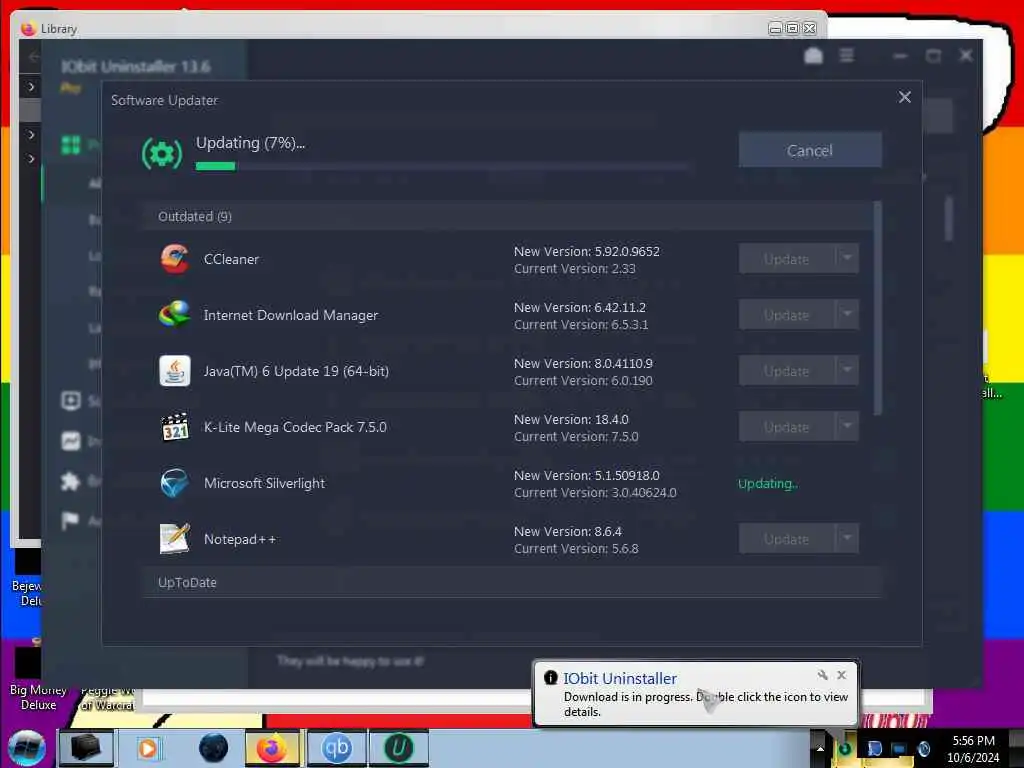Screen dimensions: 1024x768
Task: Close the Software Updater dialog
Action: click(x=904, y=97)
